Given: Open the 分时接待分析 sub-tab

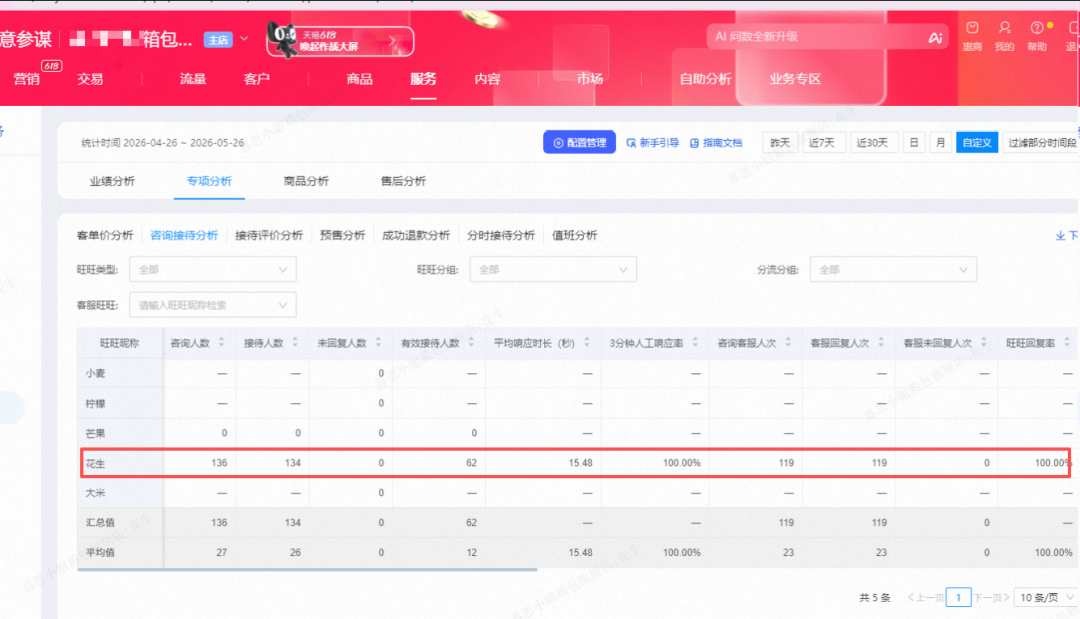Looking at the screenshot, I should (501, 235).
